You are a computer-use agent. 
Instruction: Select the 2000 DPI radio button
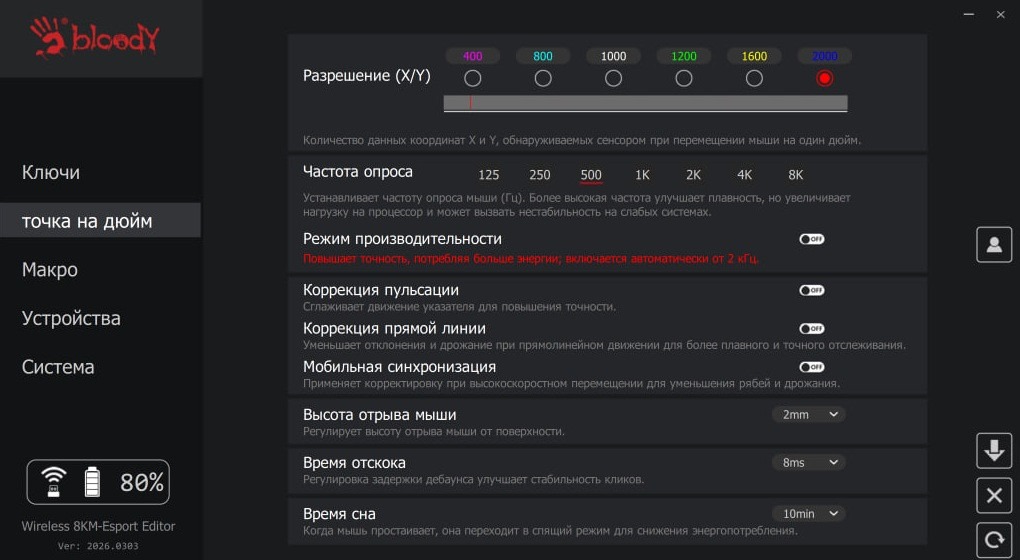[824, 79]
